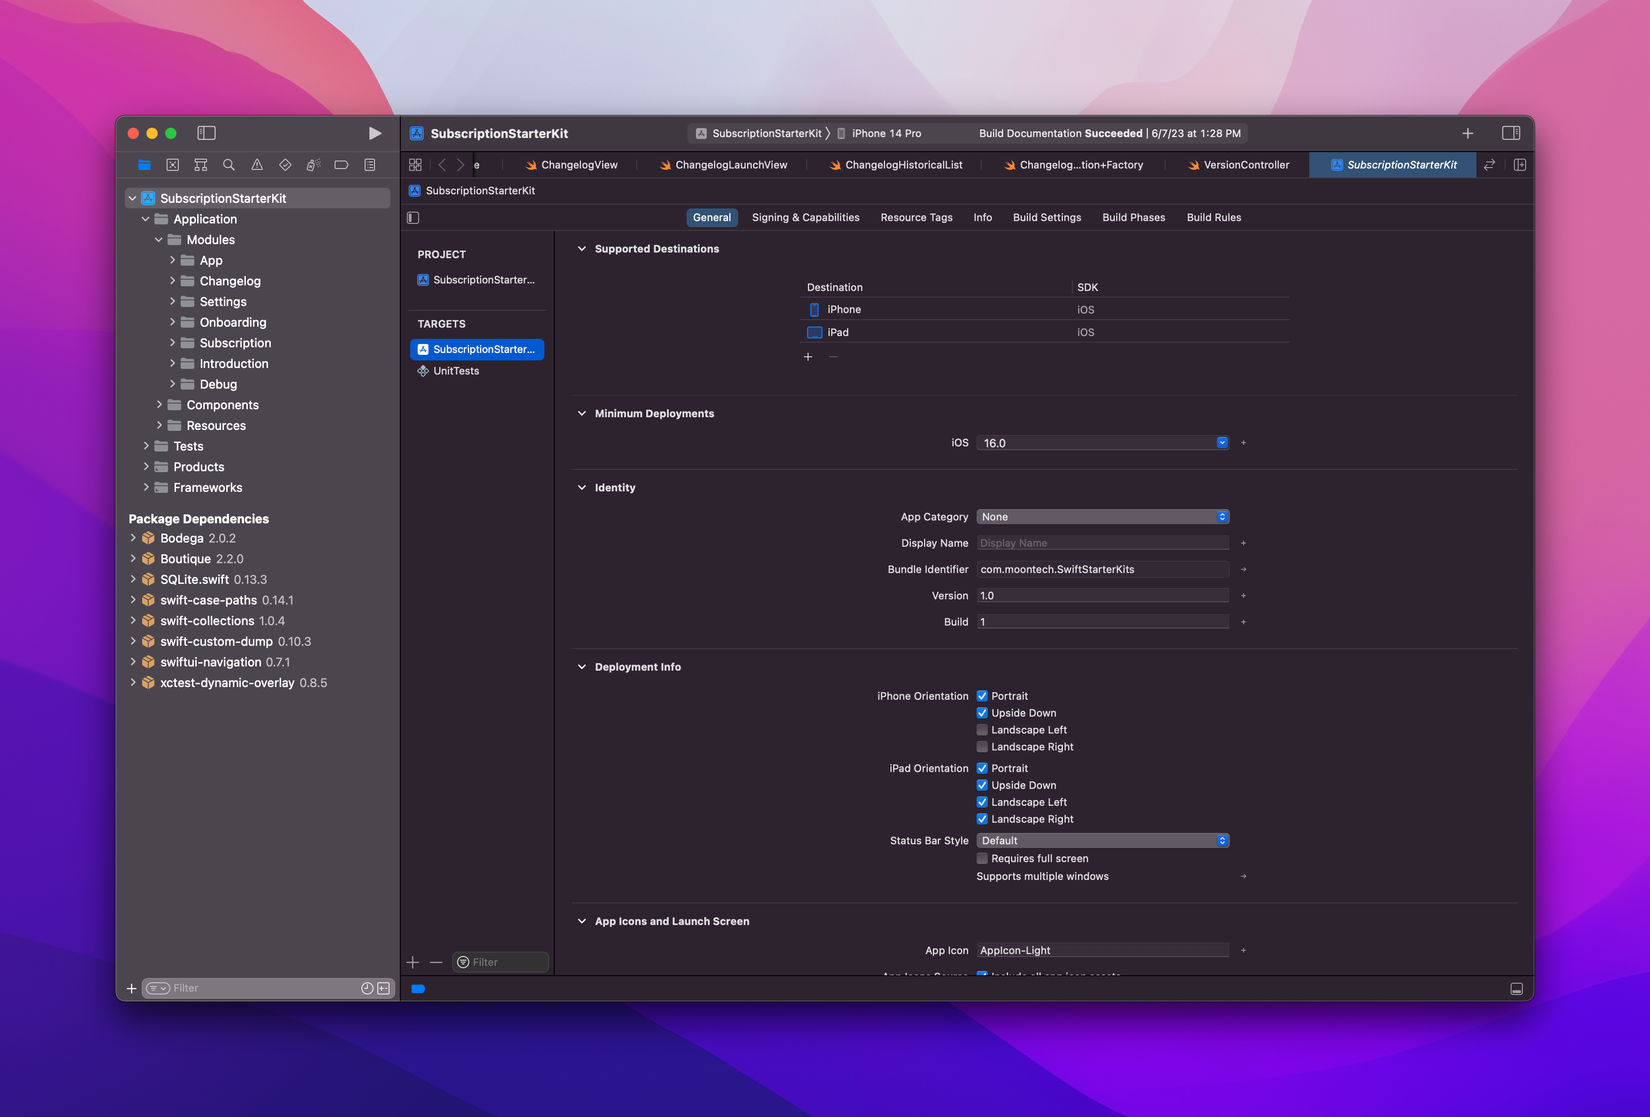Collapse the Deployment Info section

(x=582, y=667)
